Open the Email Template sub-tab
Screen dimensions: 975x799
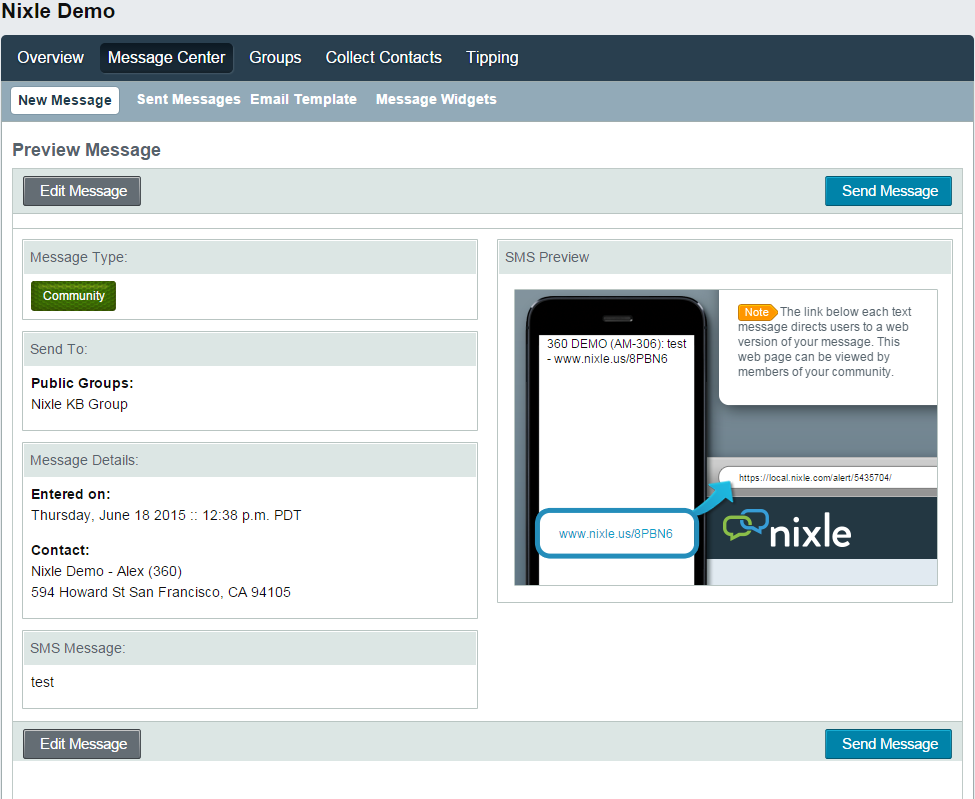[x=303, y=99]
